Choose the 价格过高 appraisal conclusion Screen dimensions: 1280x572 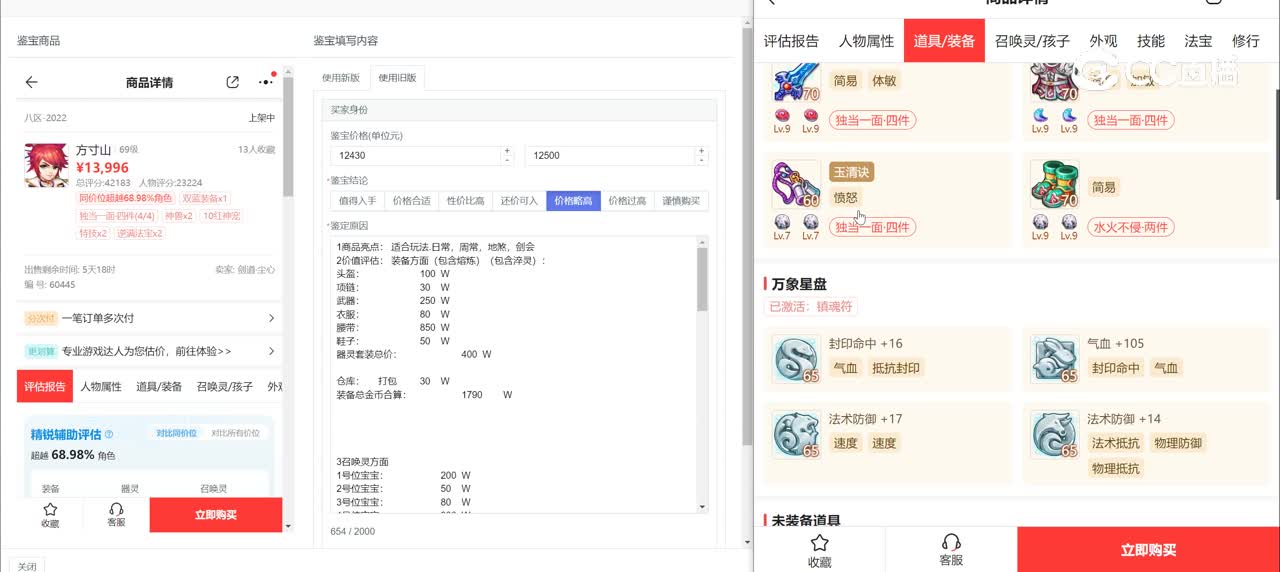point(628,201)
